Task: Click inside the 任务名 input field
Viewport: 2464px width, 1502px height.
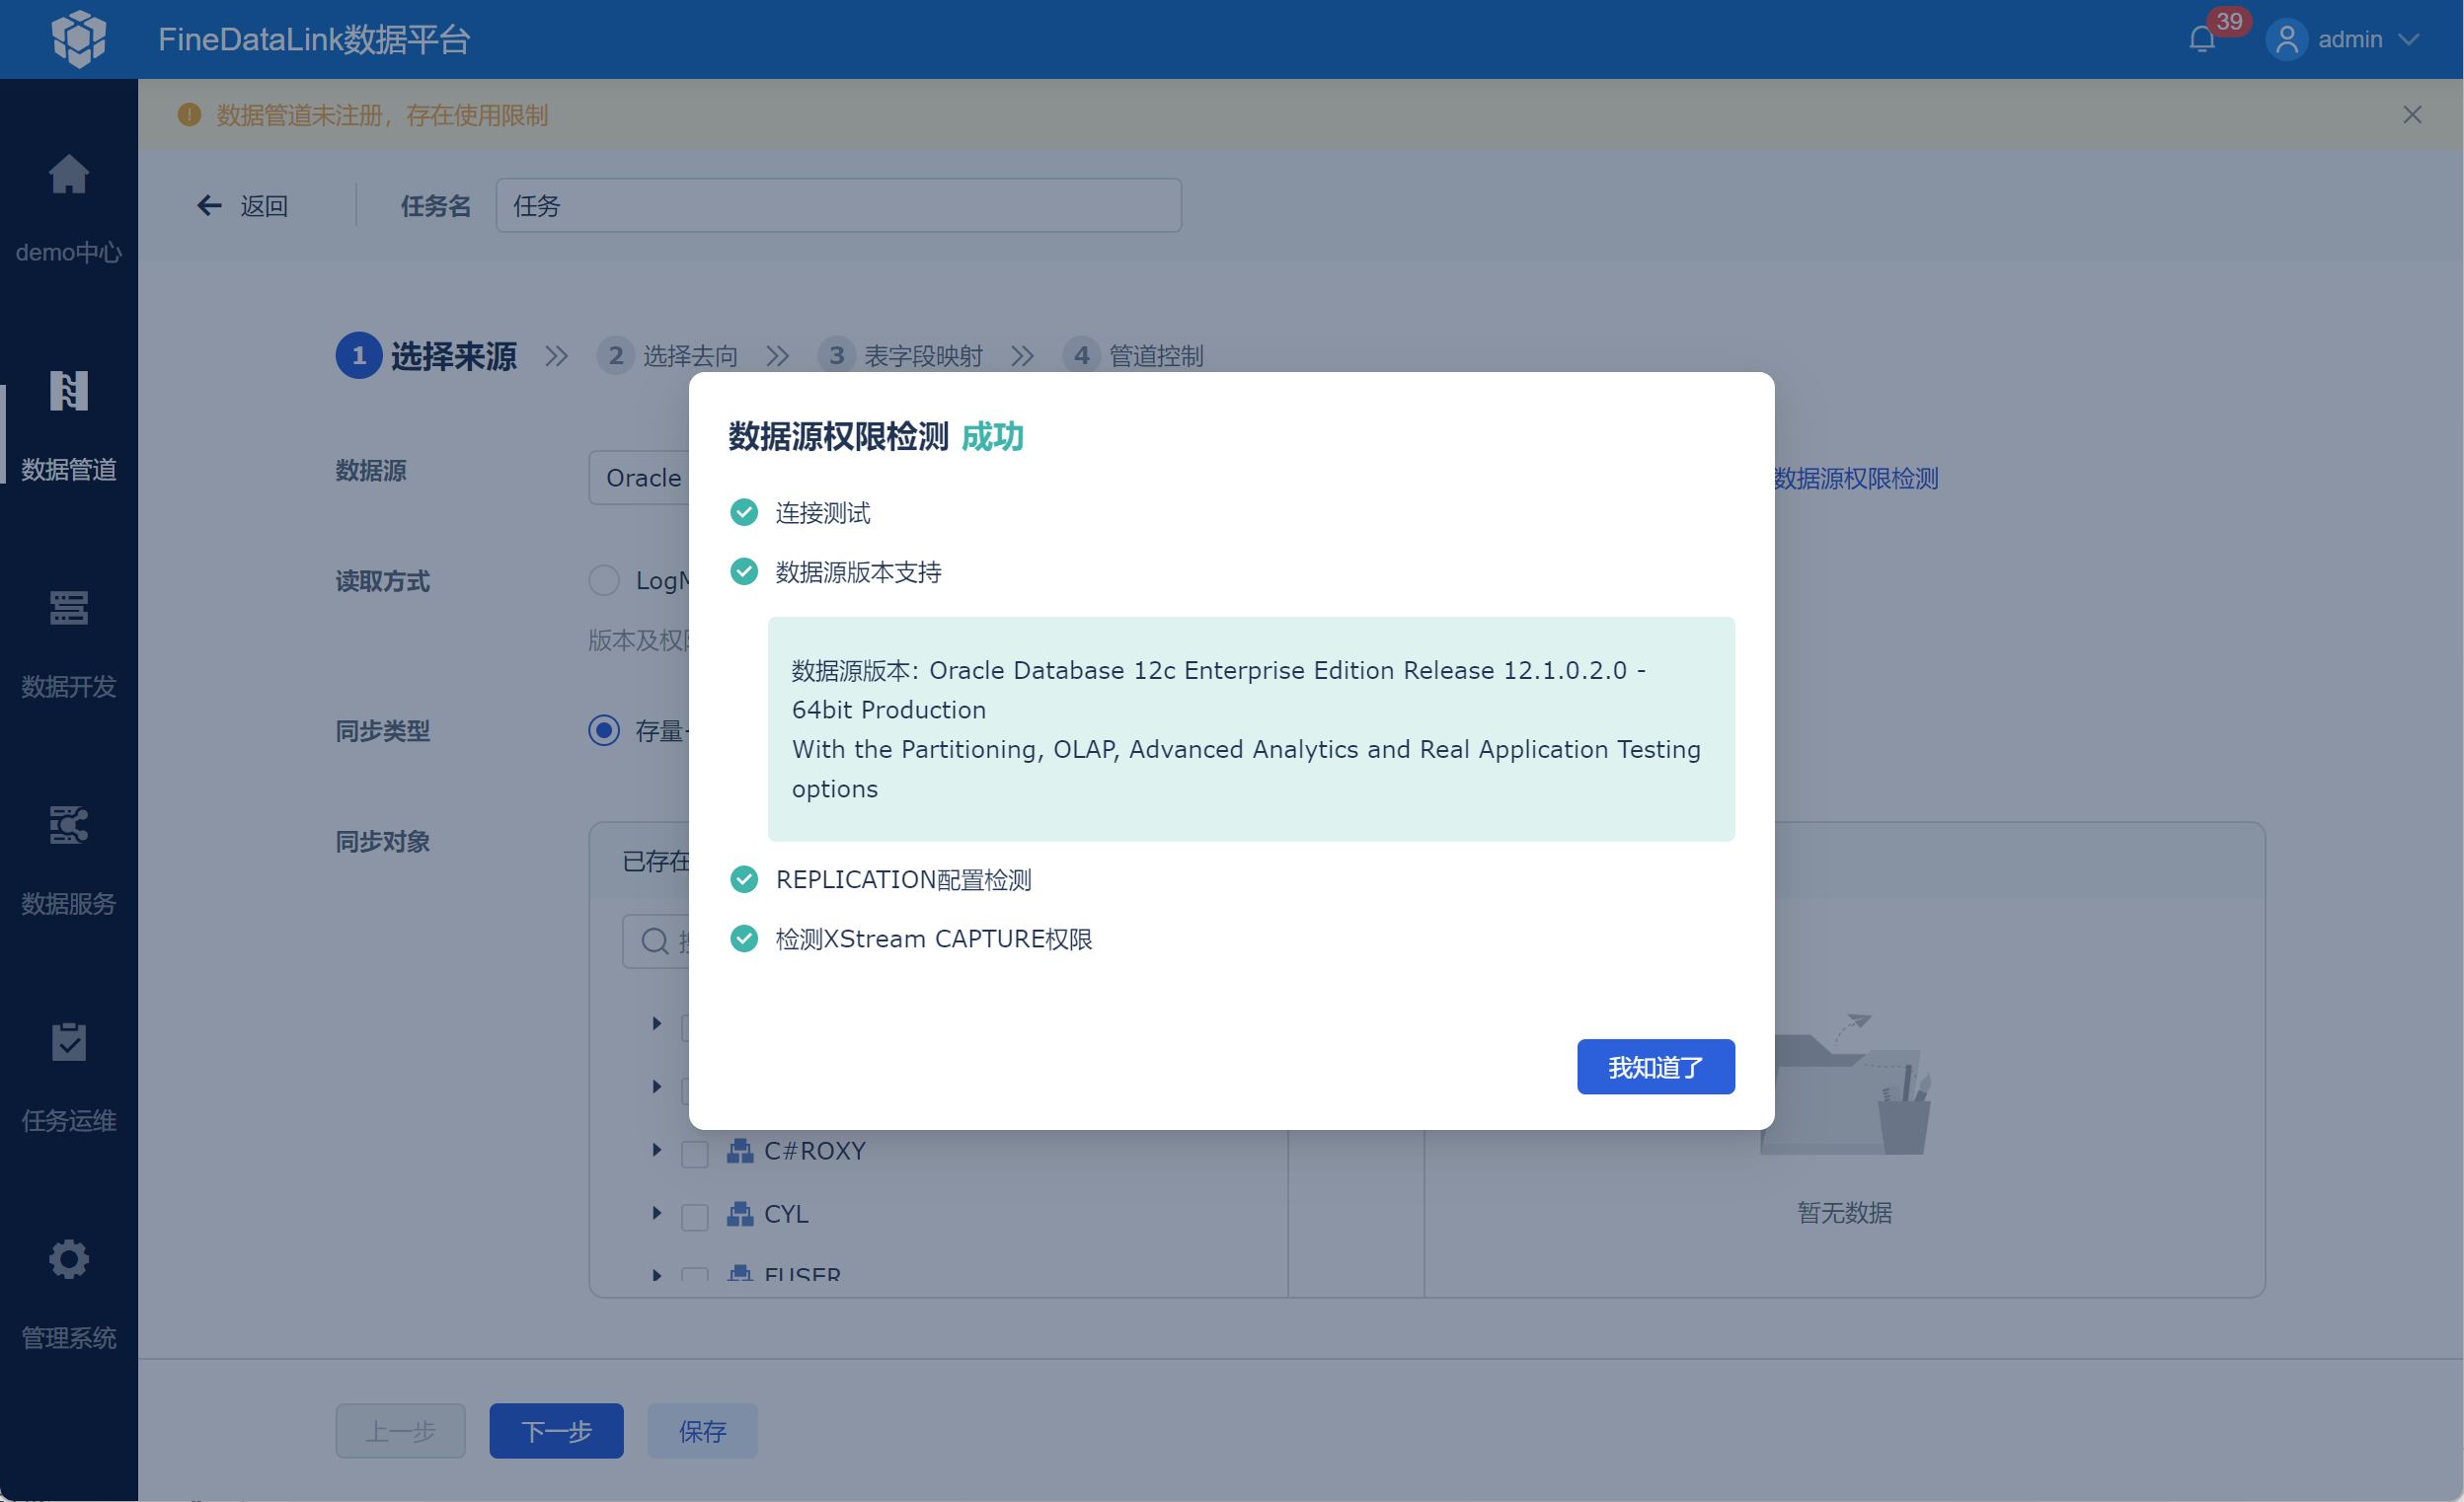Action: click(x=838, y=205)
